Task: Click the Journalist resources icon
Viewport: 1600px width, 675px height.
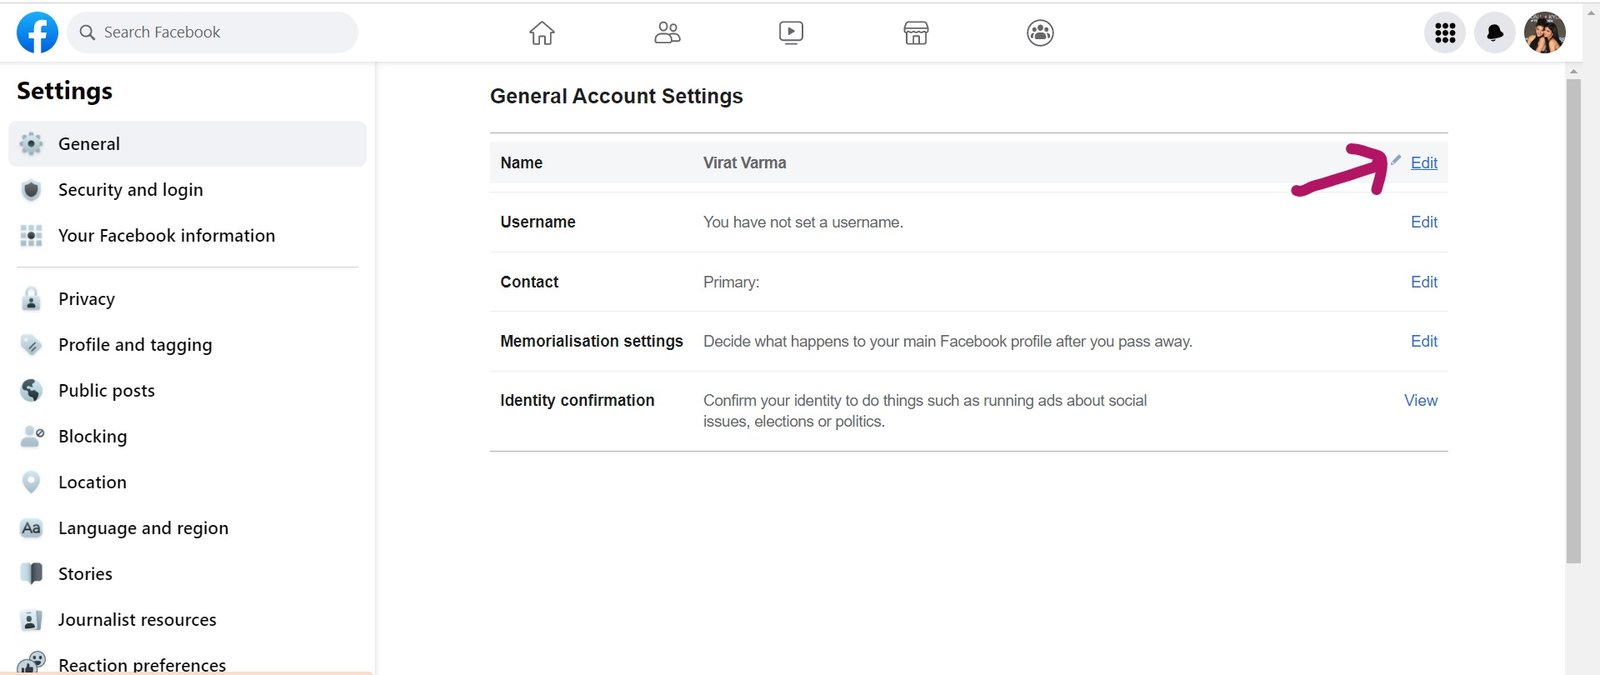Action: tap(32, 620)
